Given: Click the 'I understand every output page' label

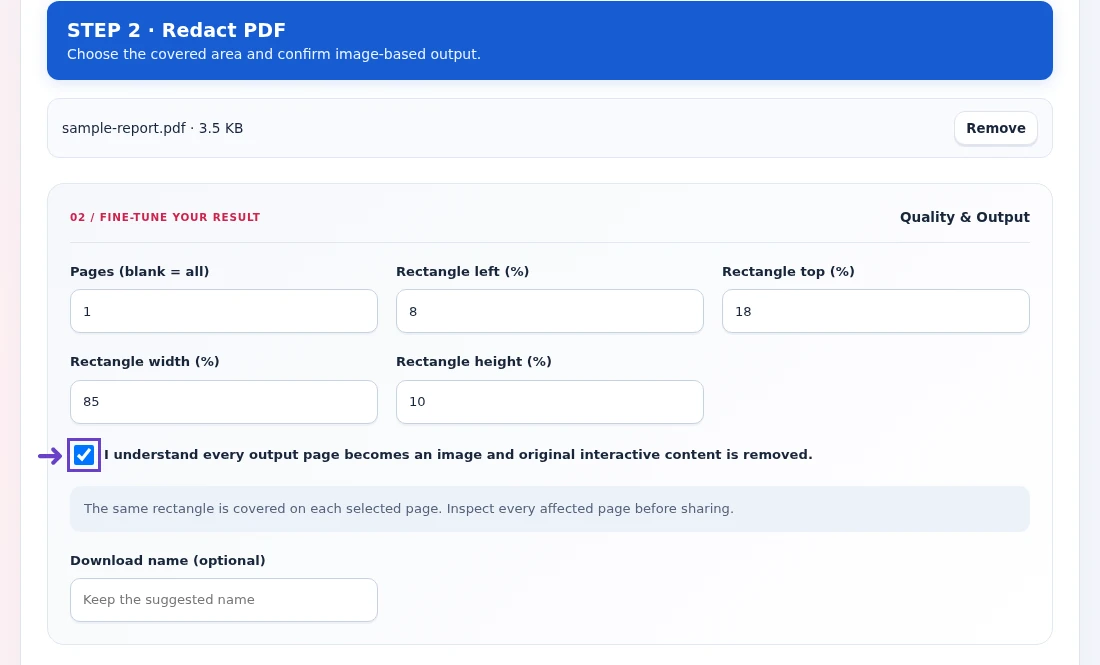Looking at the screenshot, I should tap(458, 455).
